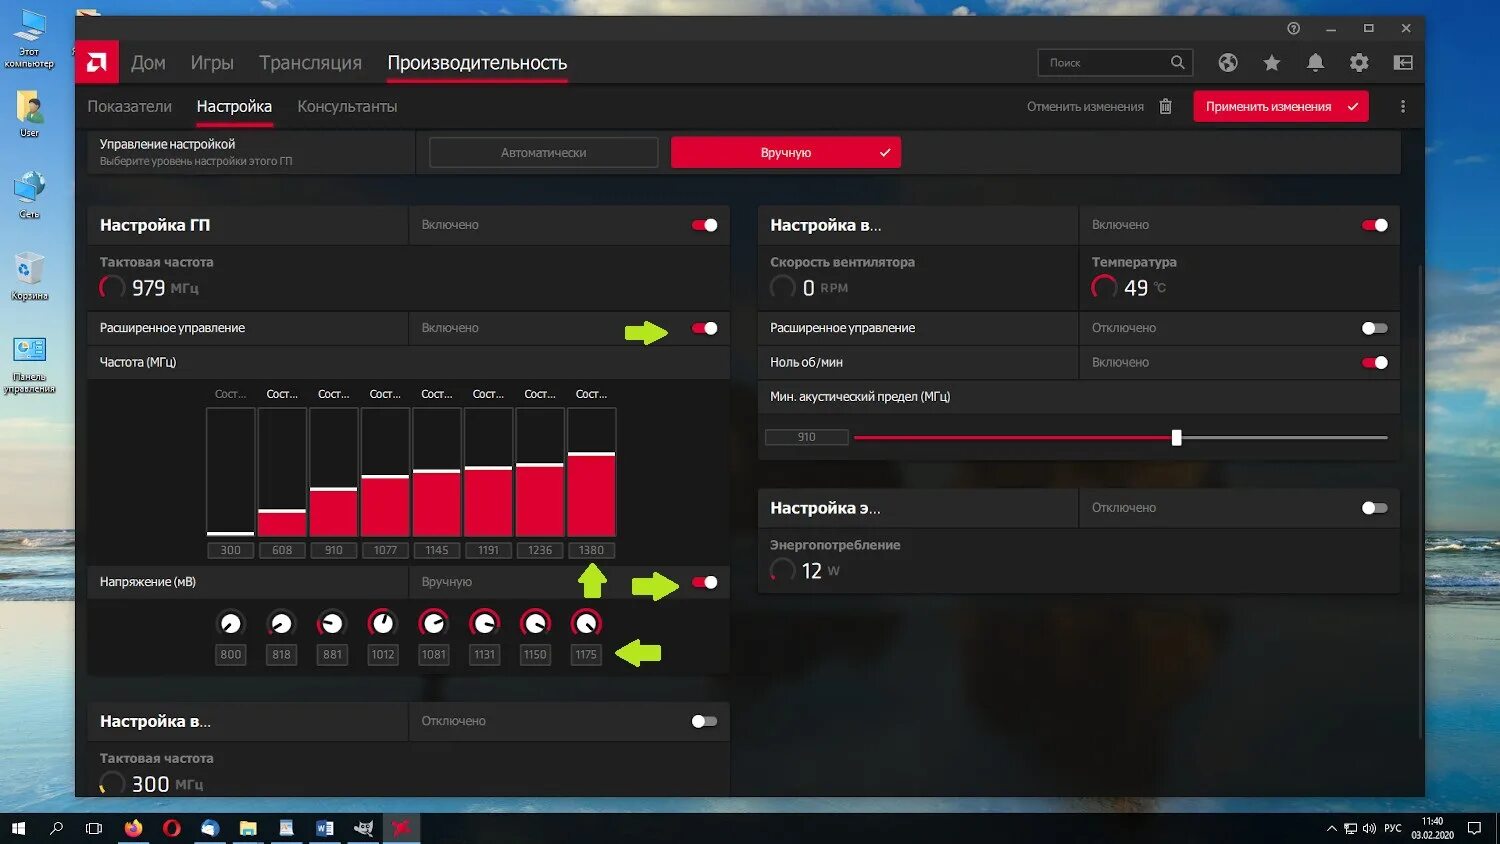
Task: Adjust the 300 MHz frequency bar
Action: pos(230,472)
